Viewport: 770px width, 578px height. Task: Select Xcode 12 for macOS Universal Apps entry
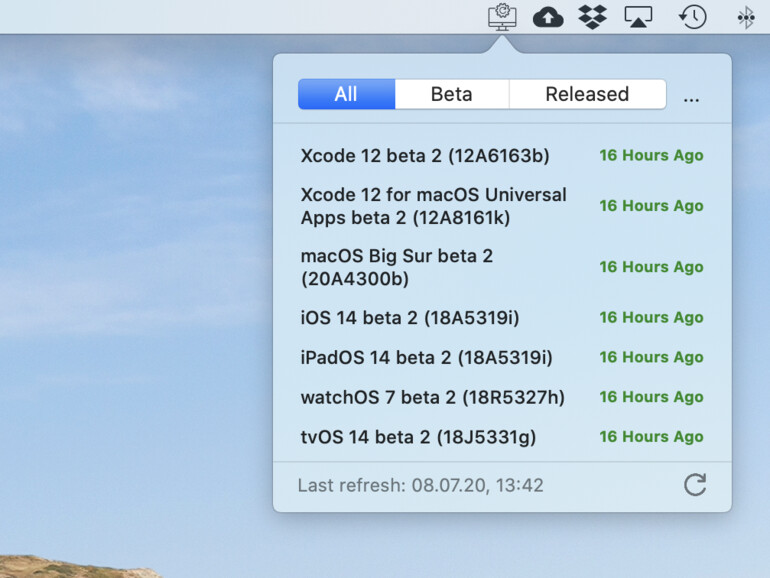(433, 206)
